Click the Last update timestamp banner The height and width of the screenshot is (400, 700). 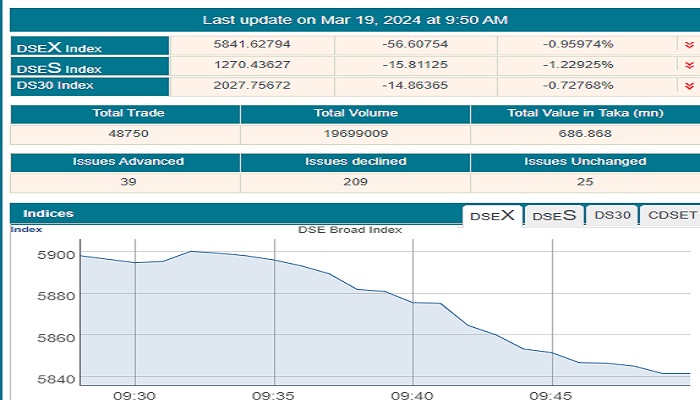click(x=355, y=19)
